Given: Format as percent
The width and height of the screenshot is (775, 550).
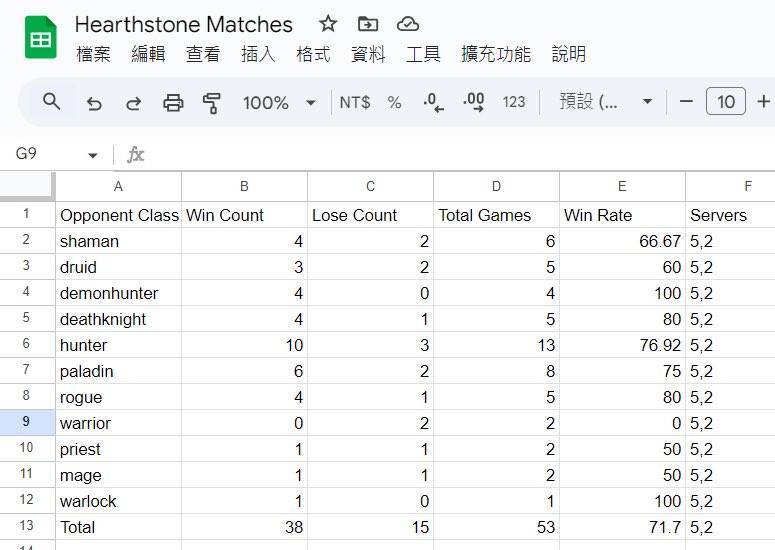Looking at the screenshot, I should click(394, 102).
